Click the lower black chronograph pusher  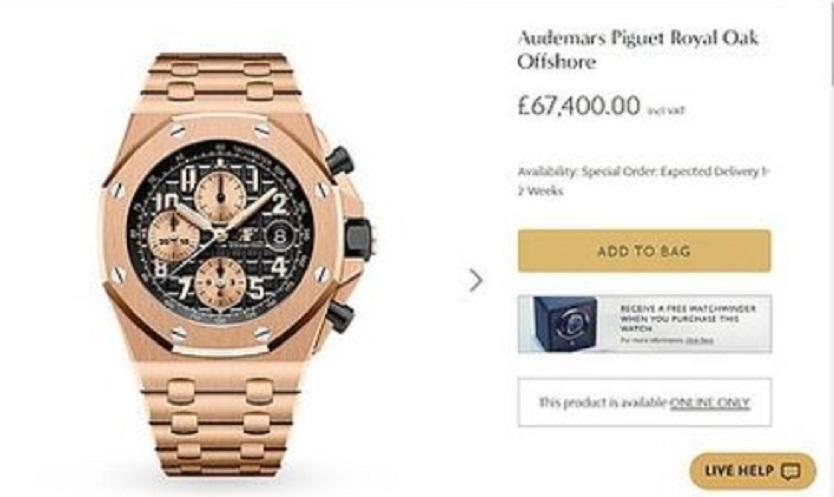tap(340, 316)
